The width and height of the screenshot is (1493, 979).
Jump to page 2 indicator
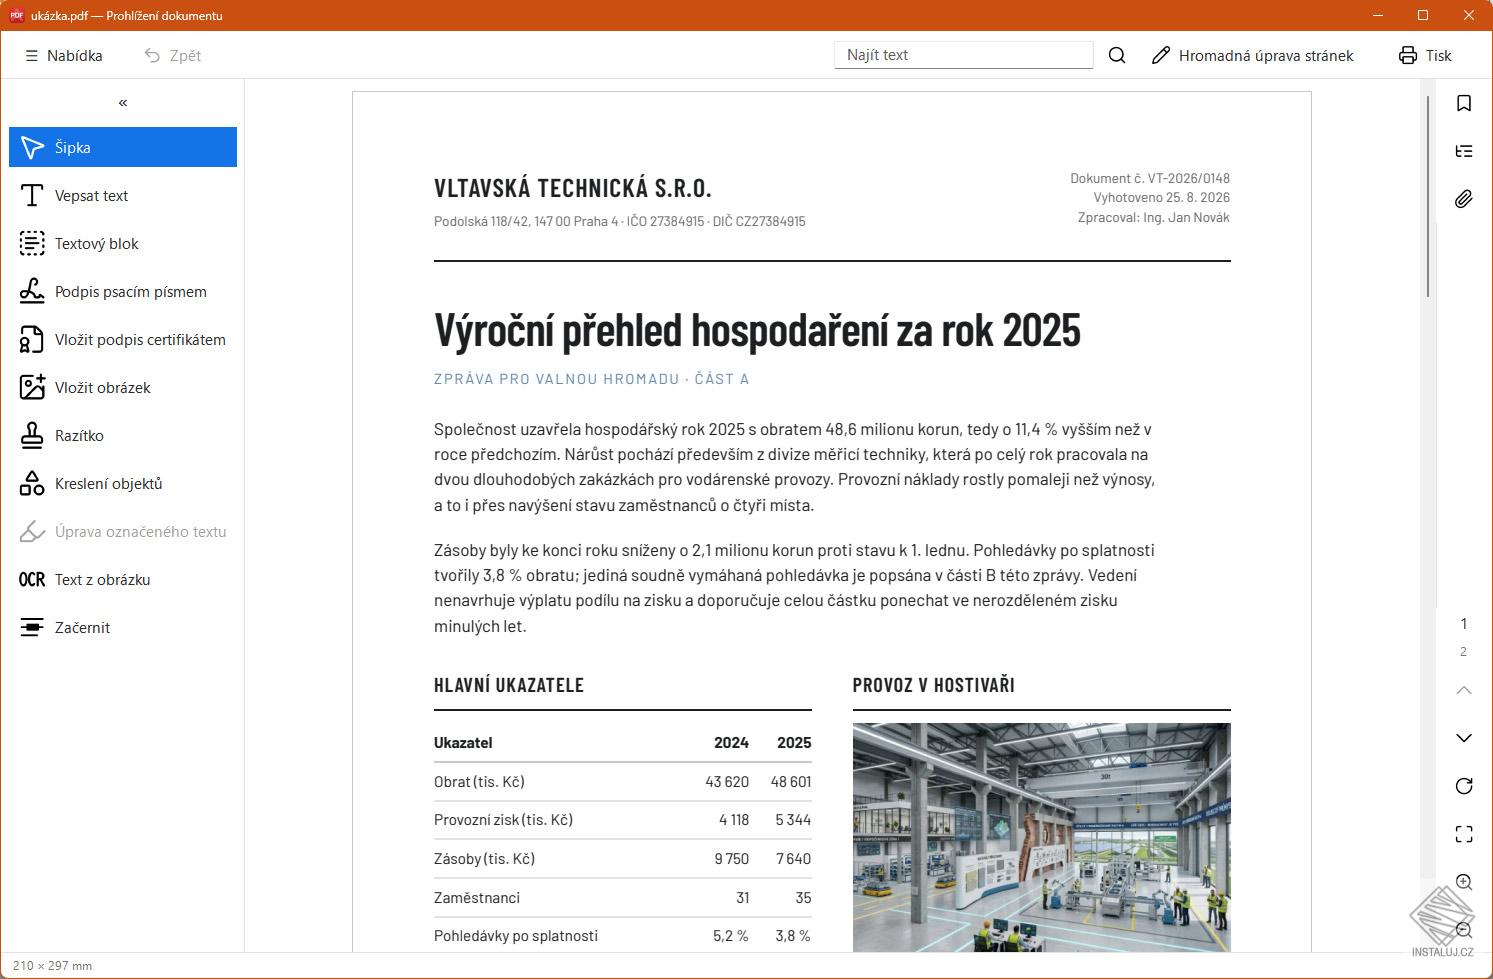(1464, 652)
